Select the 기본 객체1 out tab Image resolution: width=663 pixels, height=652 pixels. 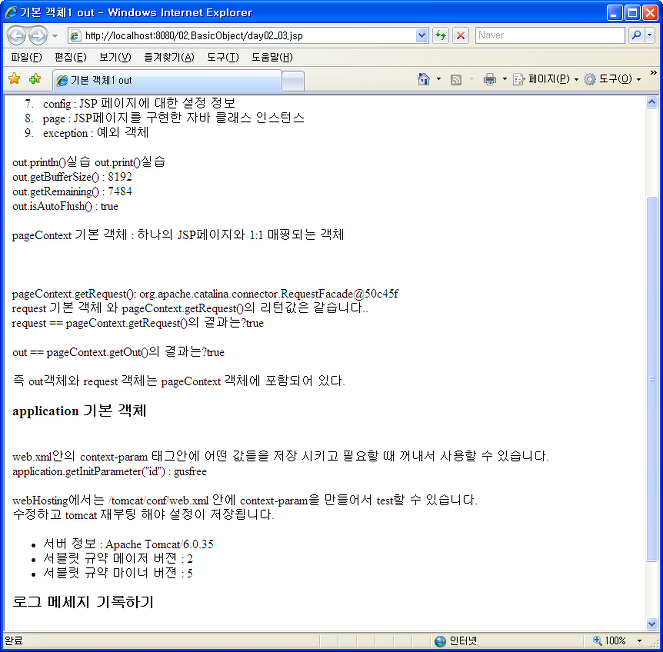pyautogui.click(x=167, y=80)
